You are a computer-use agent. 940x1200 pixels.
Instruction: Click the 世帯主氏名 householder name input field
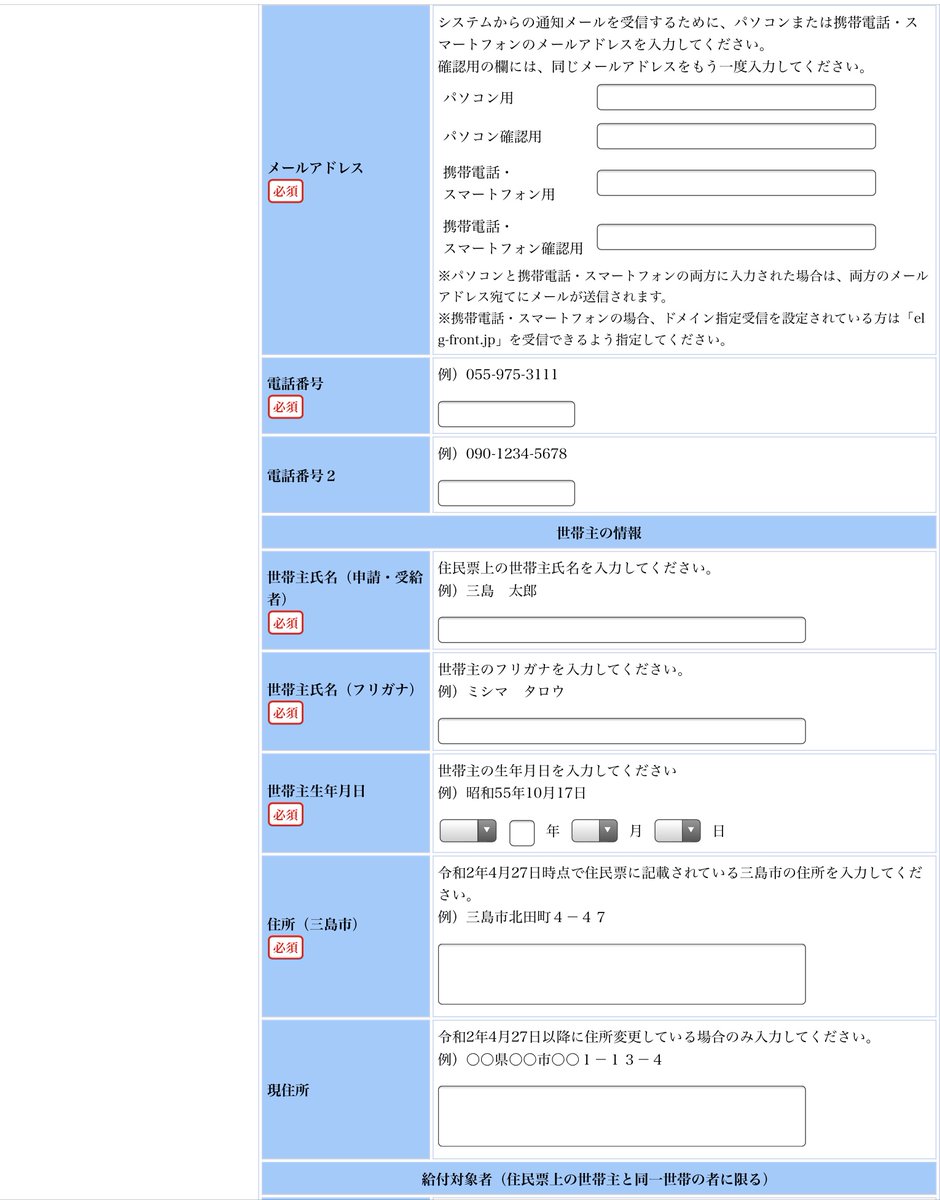620,630
